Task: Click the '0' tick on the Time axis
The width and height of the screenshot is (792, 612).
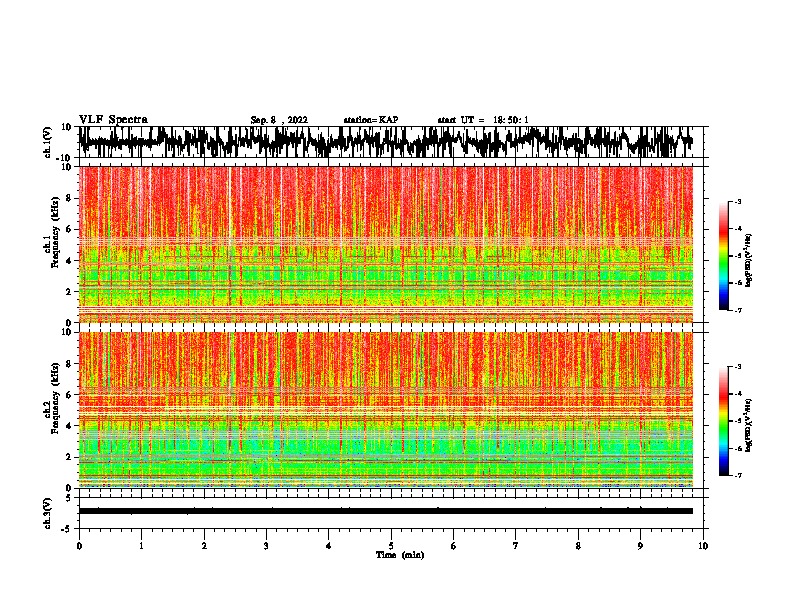Action: click(x=79, y=546)
